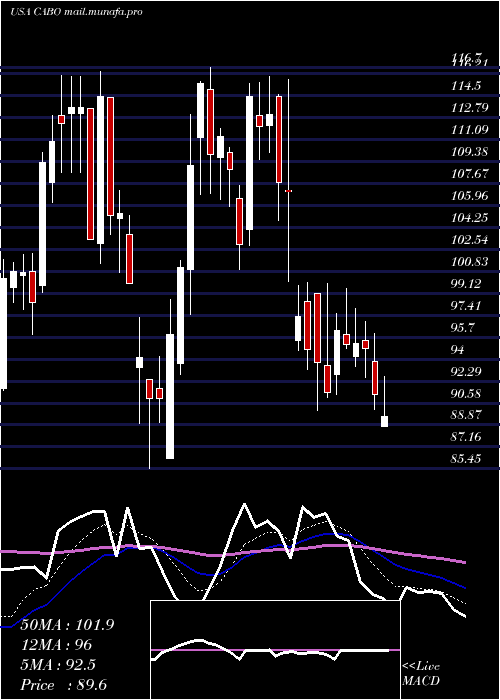Click the 87.16 price axis label
Image resolution: width=500 pixels, height=700 pixels.
466,436
